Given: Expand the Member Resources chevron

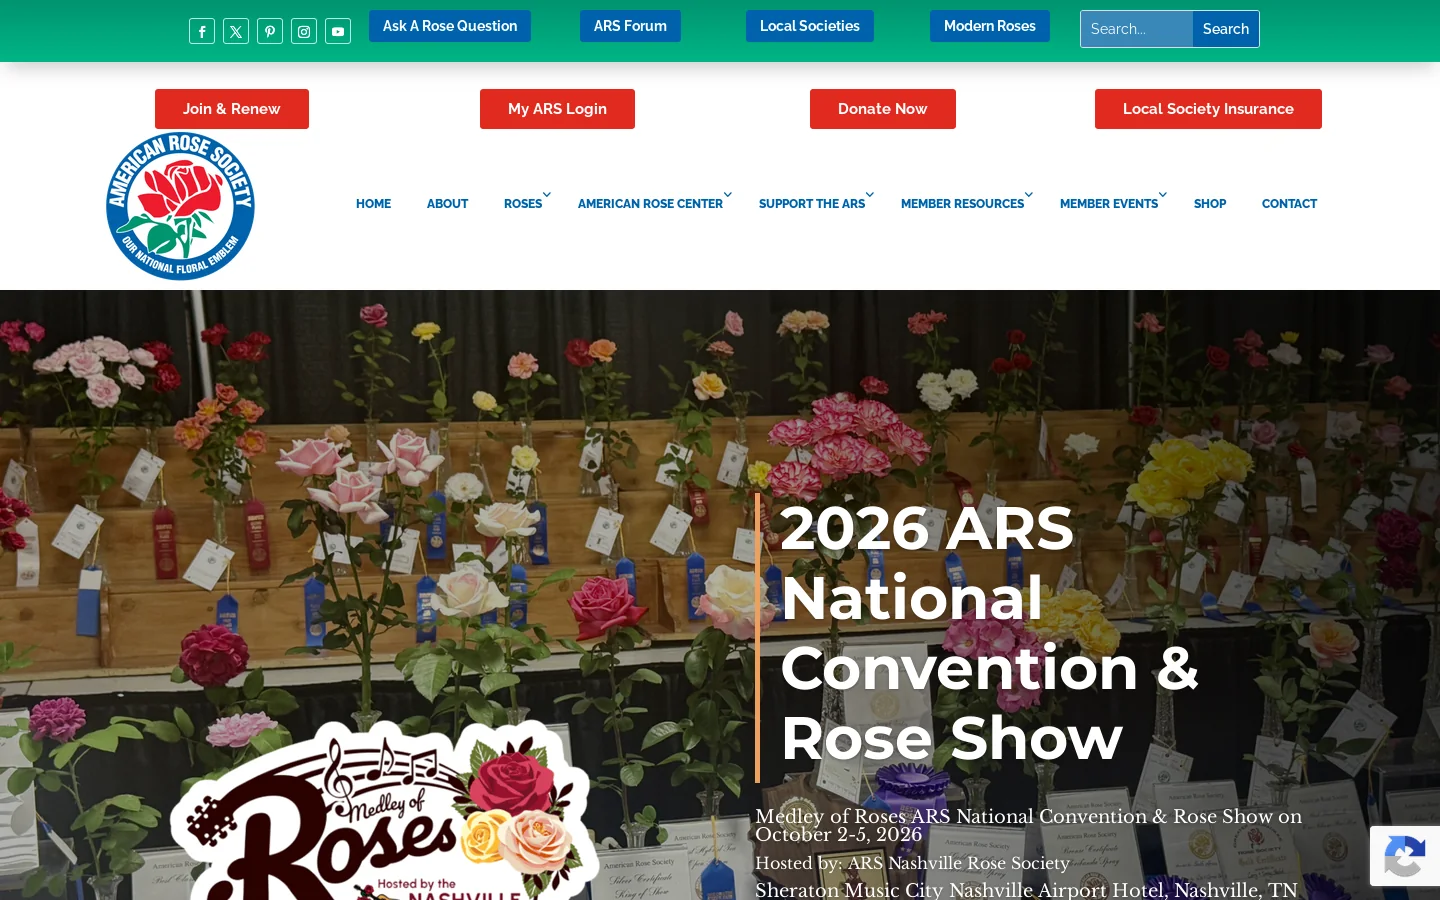Looking at the screenshot, I should pos(1029,195).
